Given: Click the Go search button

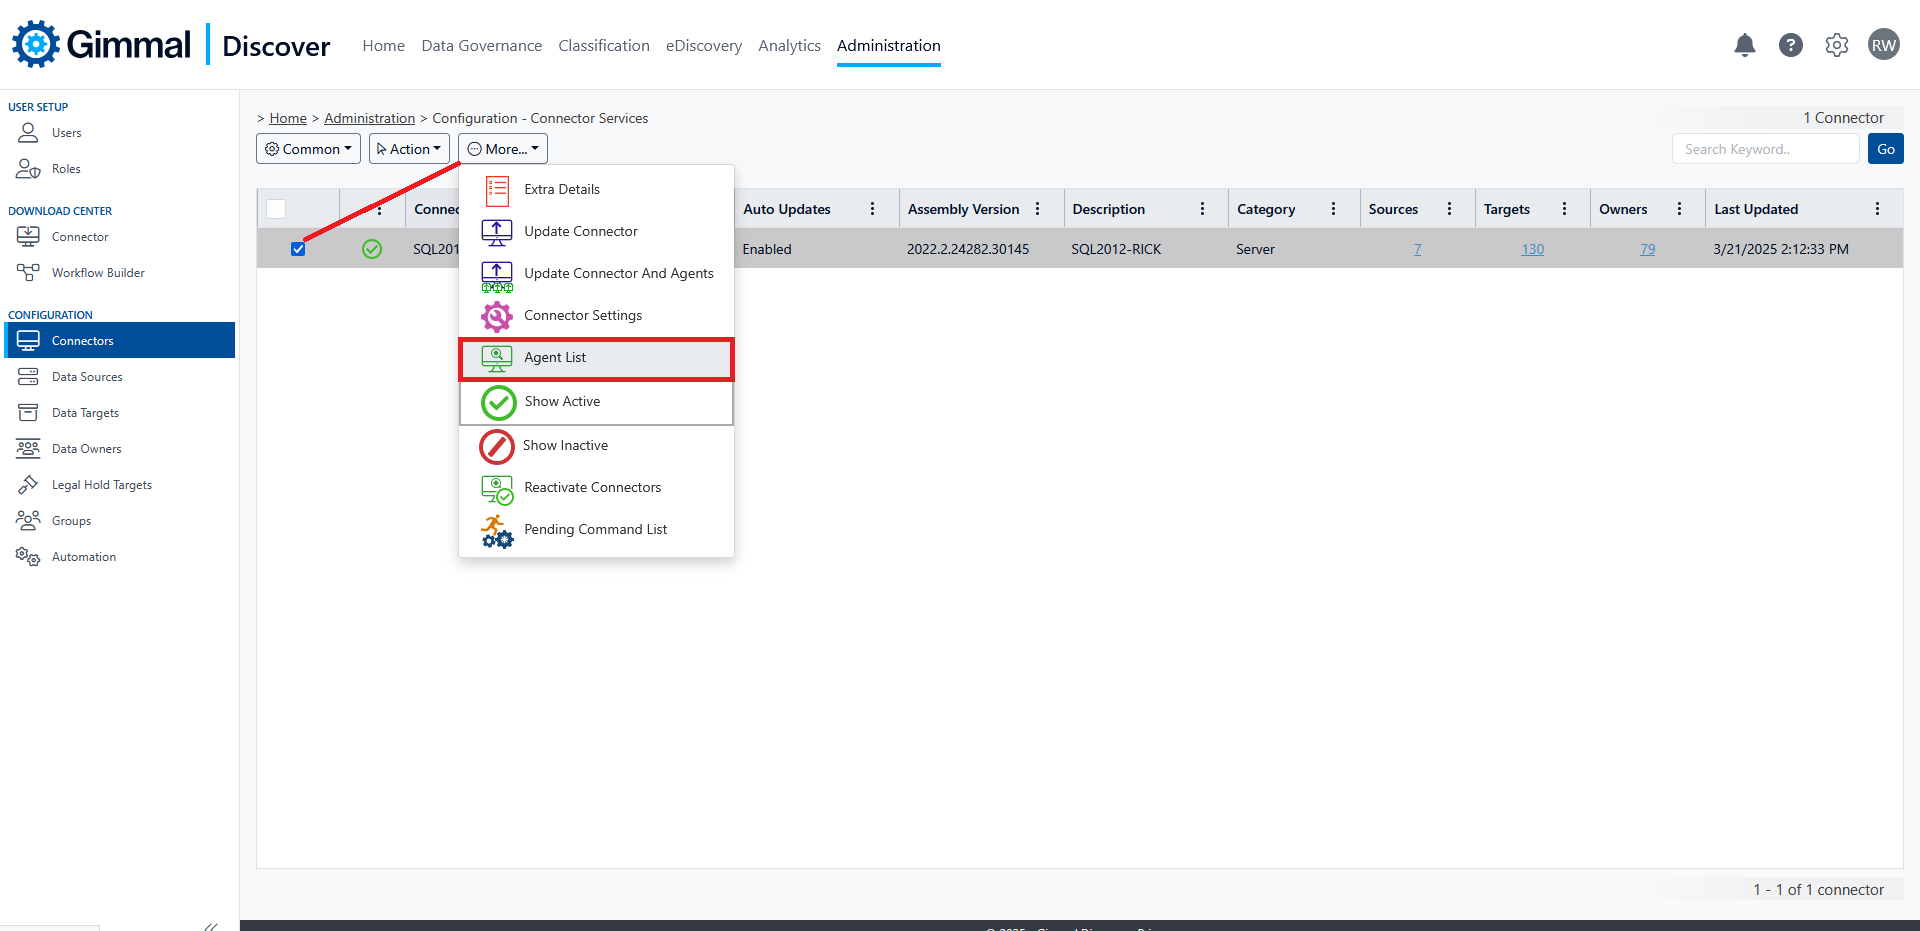Looking at the screenshot, I should click(x=1885, y=148).
